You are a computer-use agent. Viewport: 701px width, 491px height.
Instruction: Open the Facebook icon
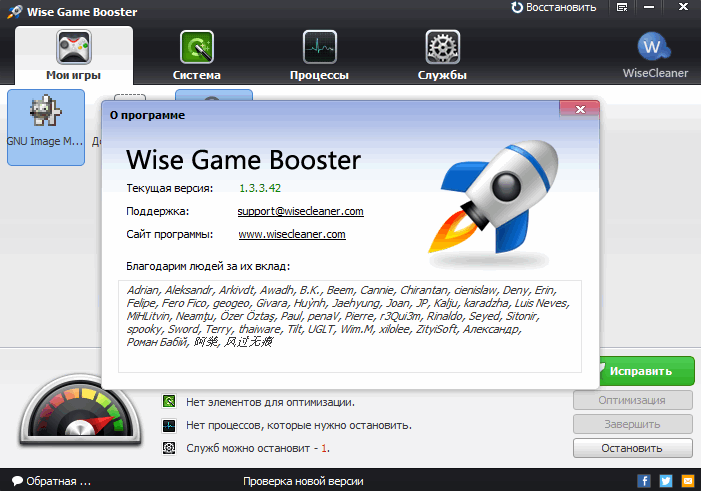(644, 481)
